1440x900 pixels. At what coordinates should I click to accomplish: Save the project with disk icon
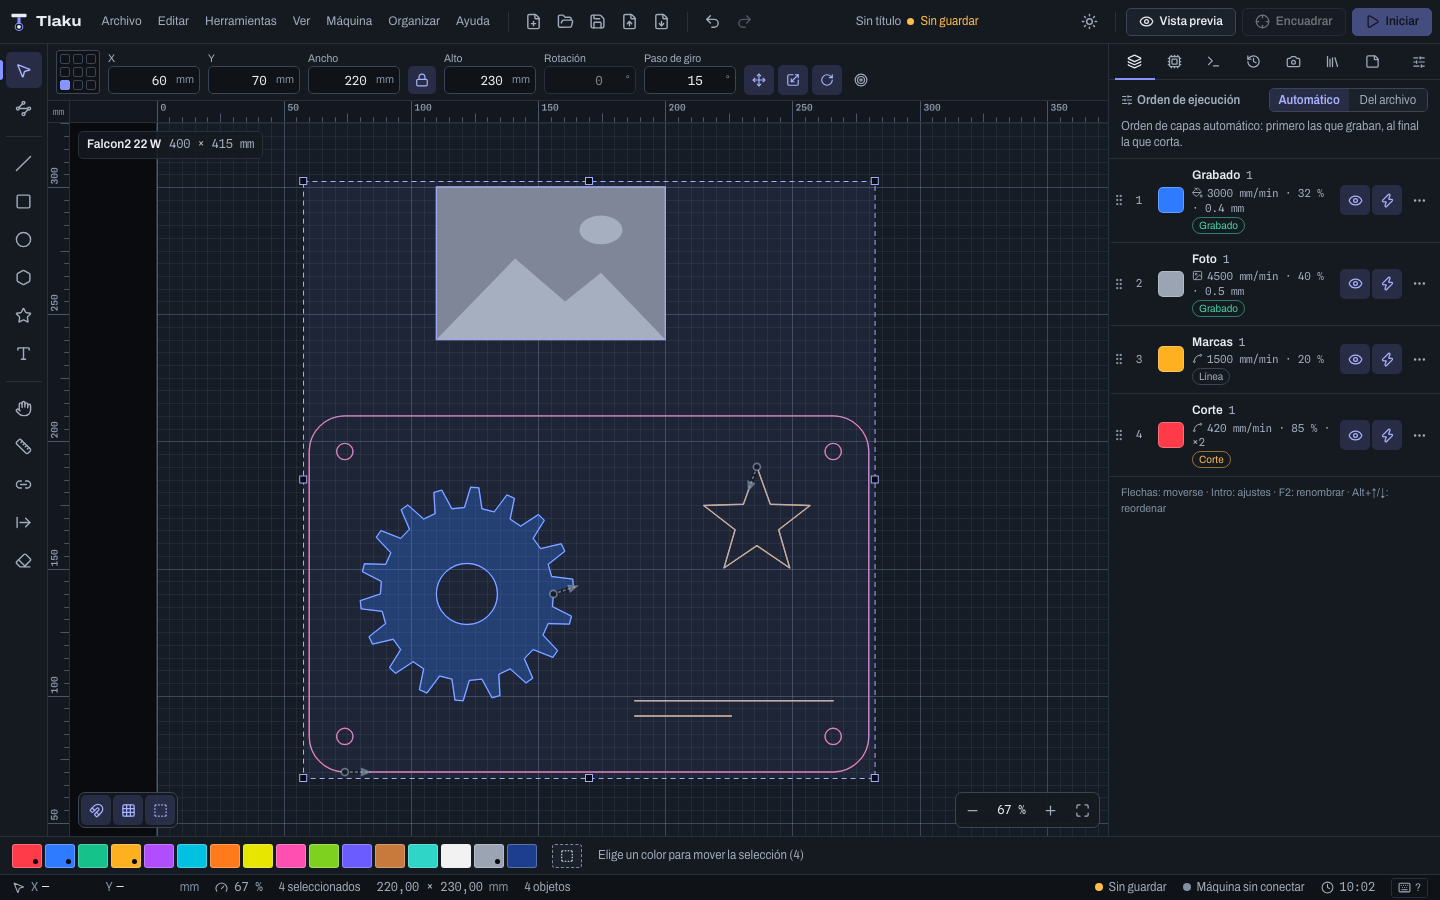coord(597,21)
